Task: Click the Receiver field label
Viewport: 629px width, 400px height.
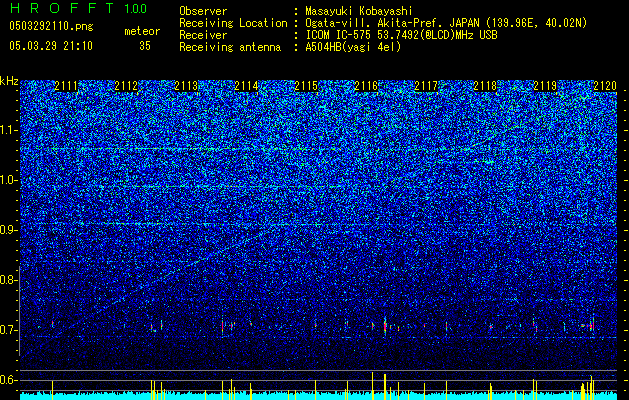Action: (x=203, y=35)
